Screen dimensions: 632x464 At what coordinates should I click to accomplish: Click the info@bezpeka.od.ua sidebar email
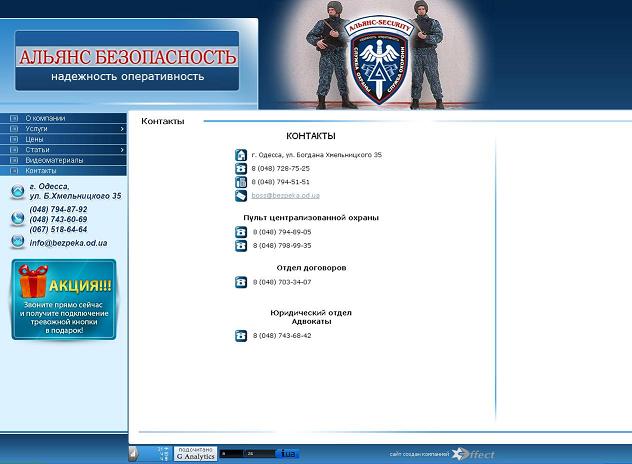pyautogui.click(x=69, y=243)
